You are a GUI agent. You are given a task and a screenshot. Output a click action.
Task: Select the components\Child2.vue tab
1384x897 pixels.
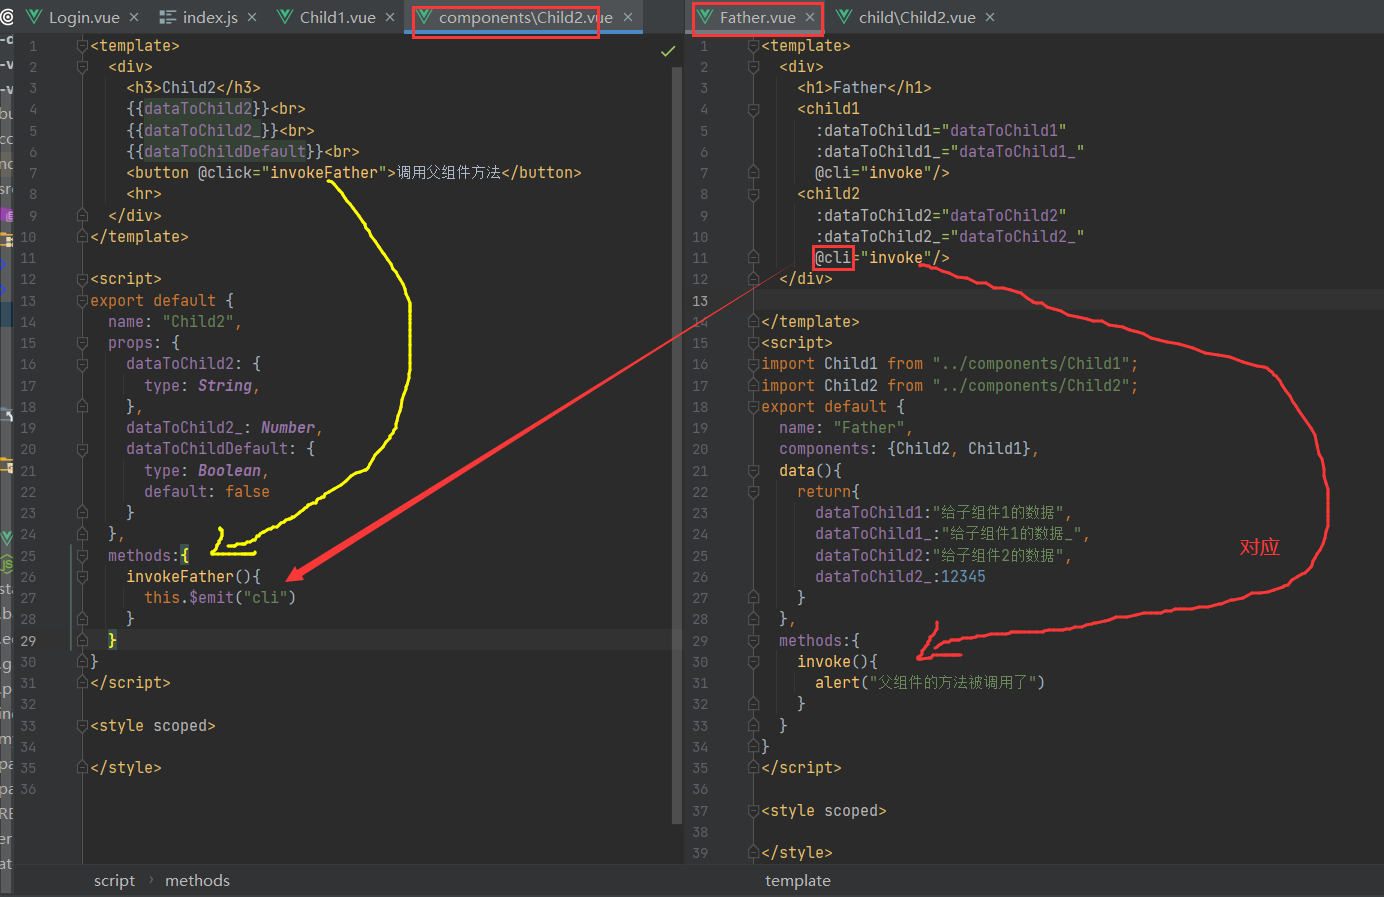525,17
